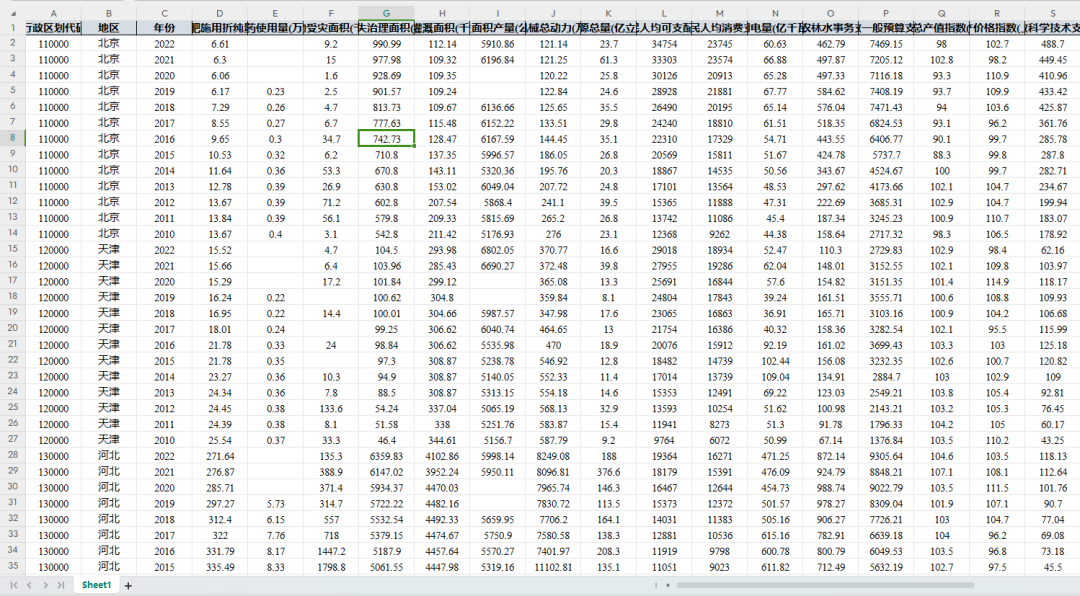Screen dimensions: 1080x596
Task: Select the active cell containing 742.73
Action: point(386,139)
